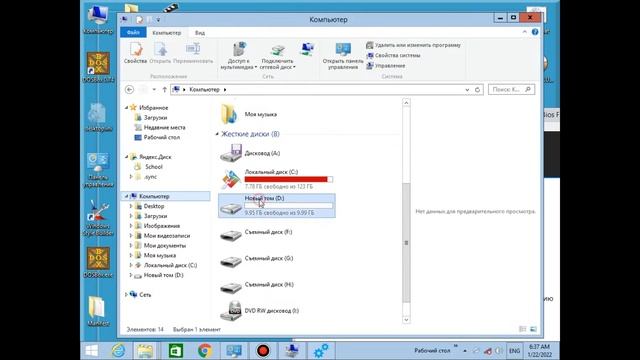Click the Up one level arrow
Image resolution: width=640 pixels, height=360 pixels.
(164, 89)
